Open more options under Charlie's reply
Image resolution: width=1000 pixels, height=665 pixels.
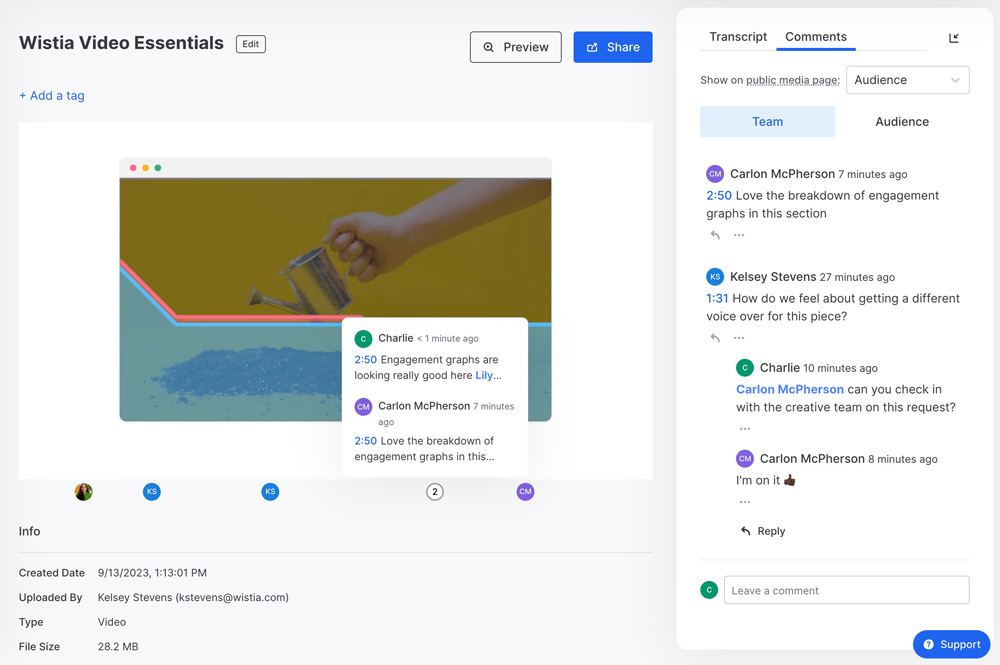click(744, 429)
